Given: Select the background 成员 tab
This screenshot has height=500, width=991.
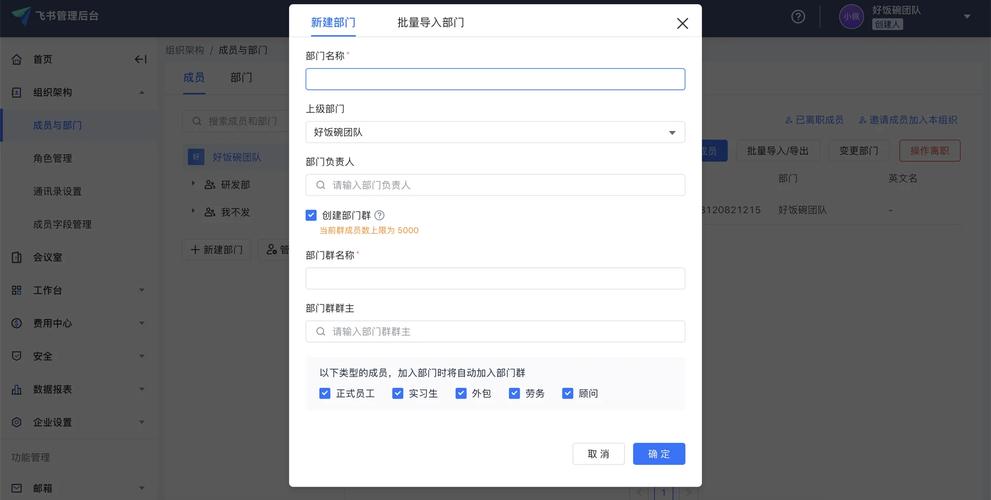Looking at the screenshot, I should (x=194, y=78).
